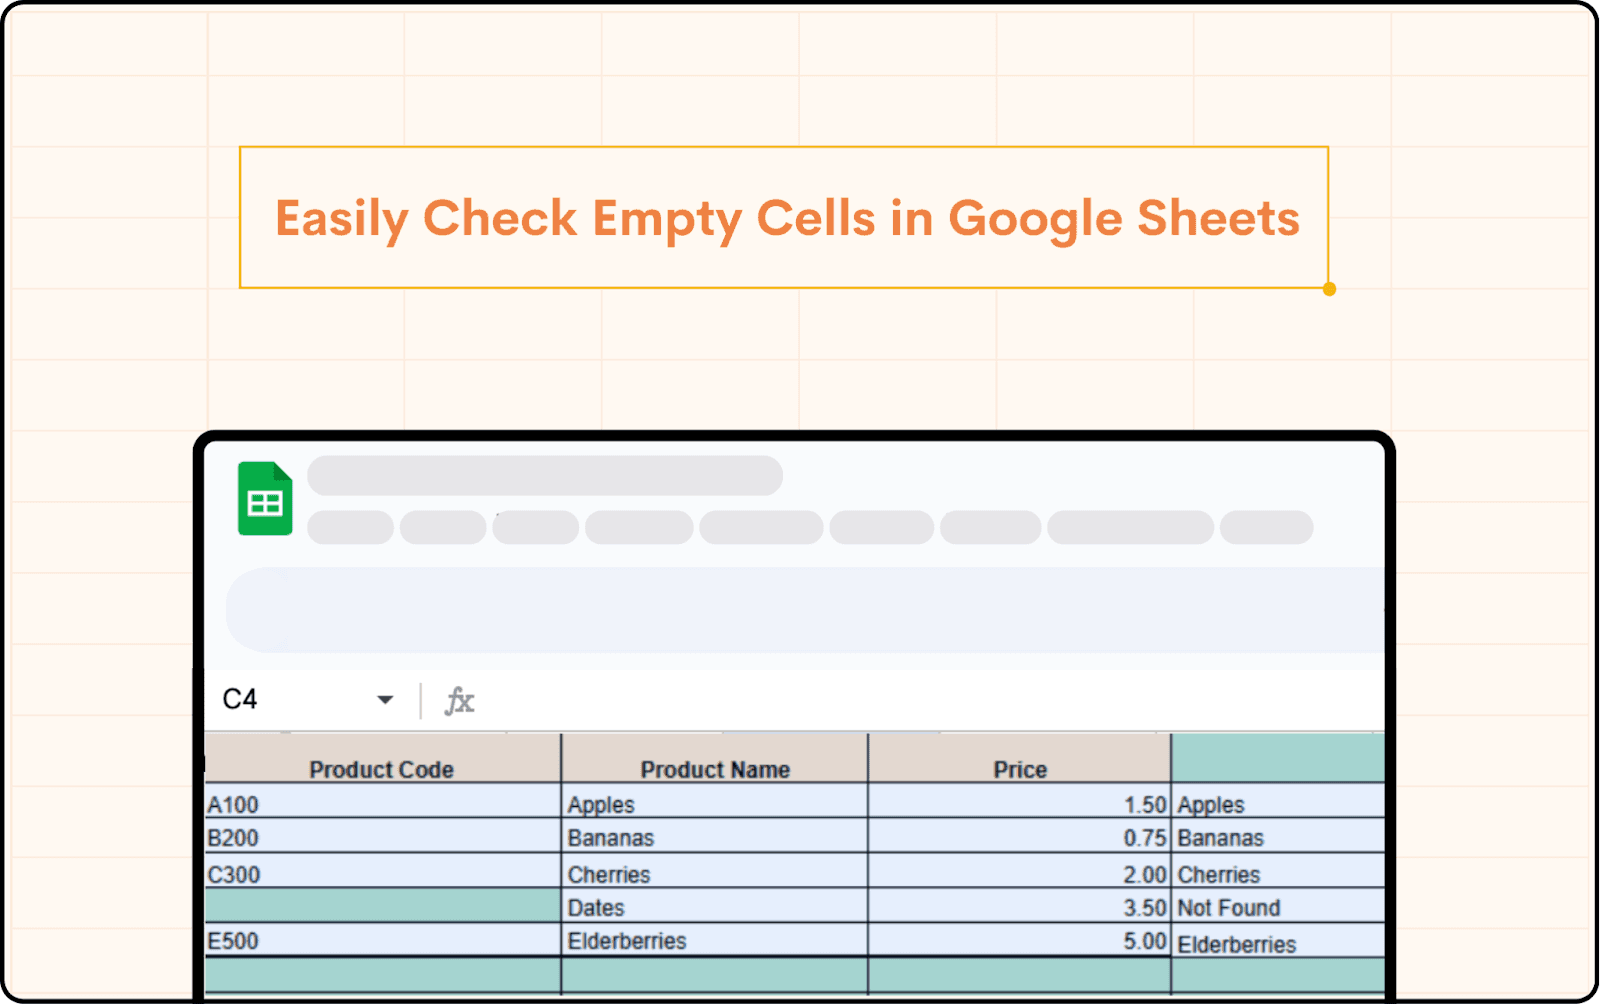
Task: Click Elderberries in Product Name column
Action: pyautogui.click(x=715, y=940)
